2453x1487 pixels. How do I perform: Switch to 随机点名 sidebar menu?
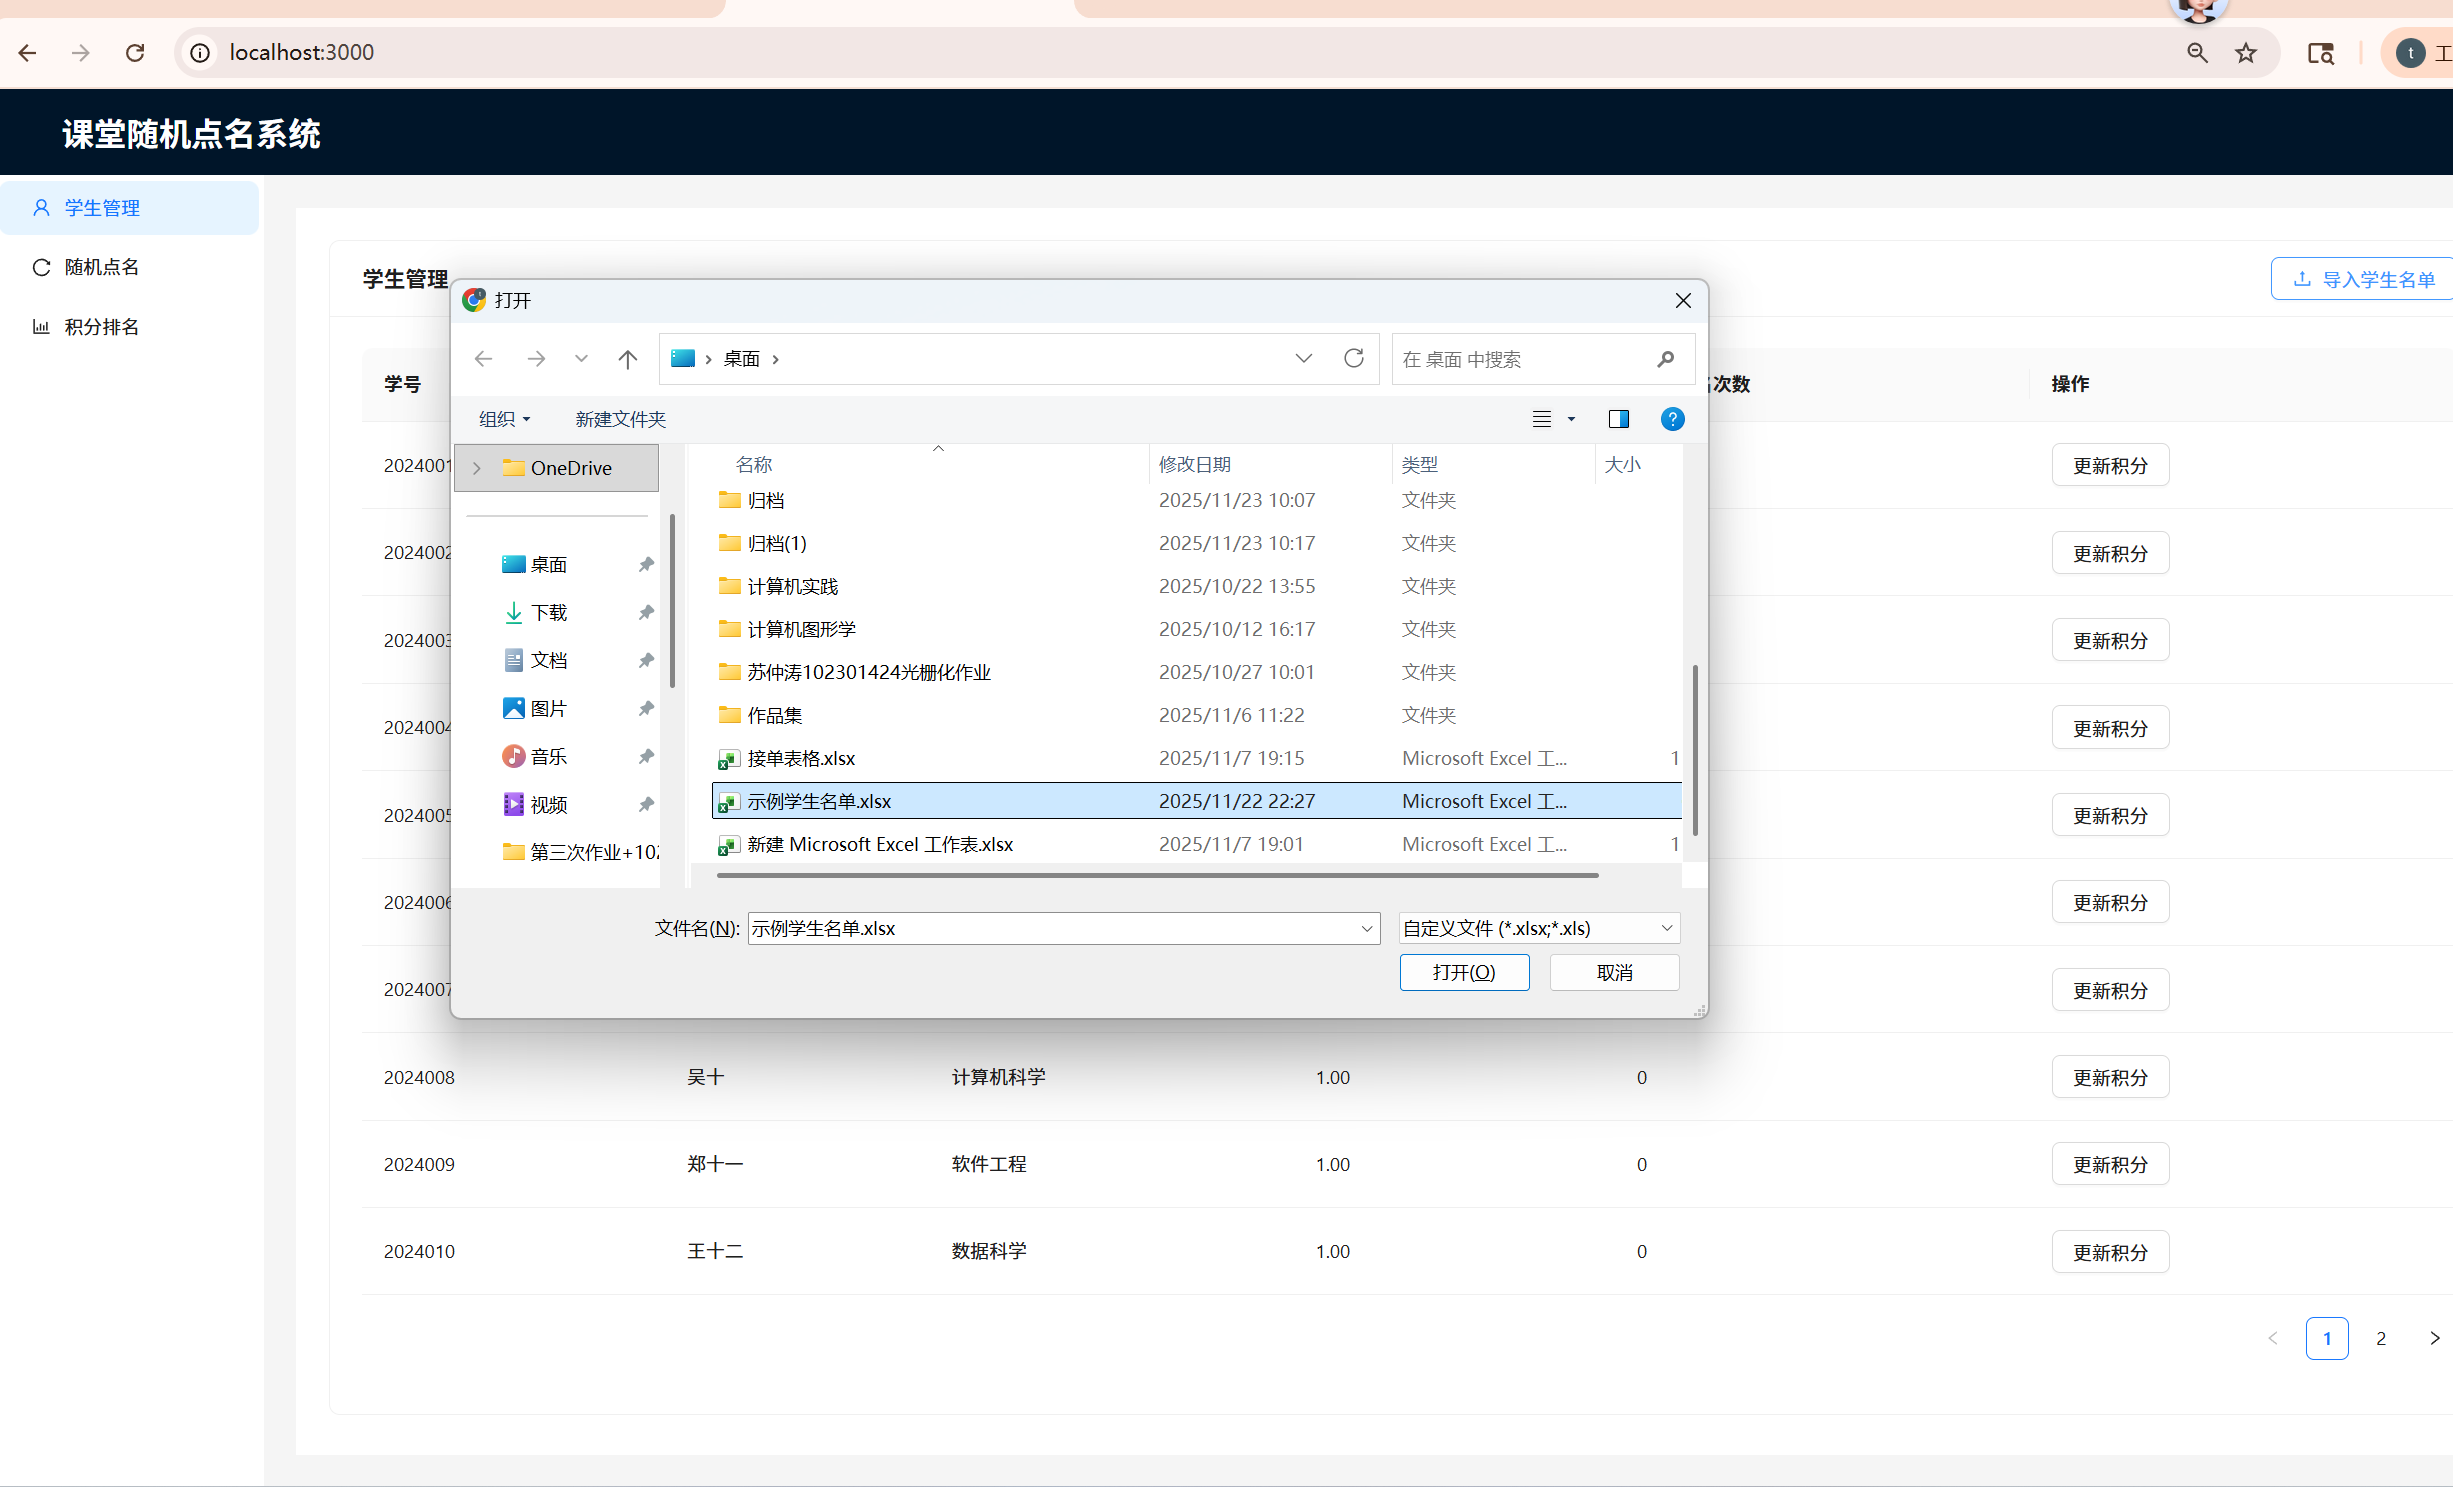(101, 267)
